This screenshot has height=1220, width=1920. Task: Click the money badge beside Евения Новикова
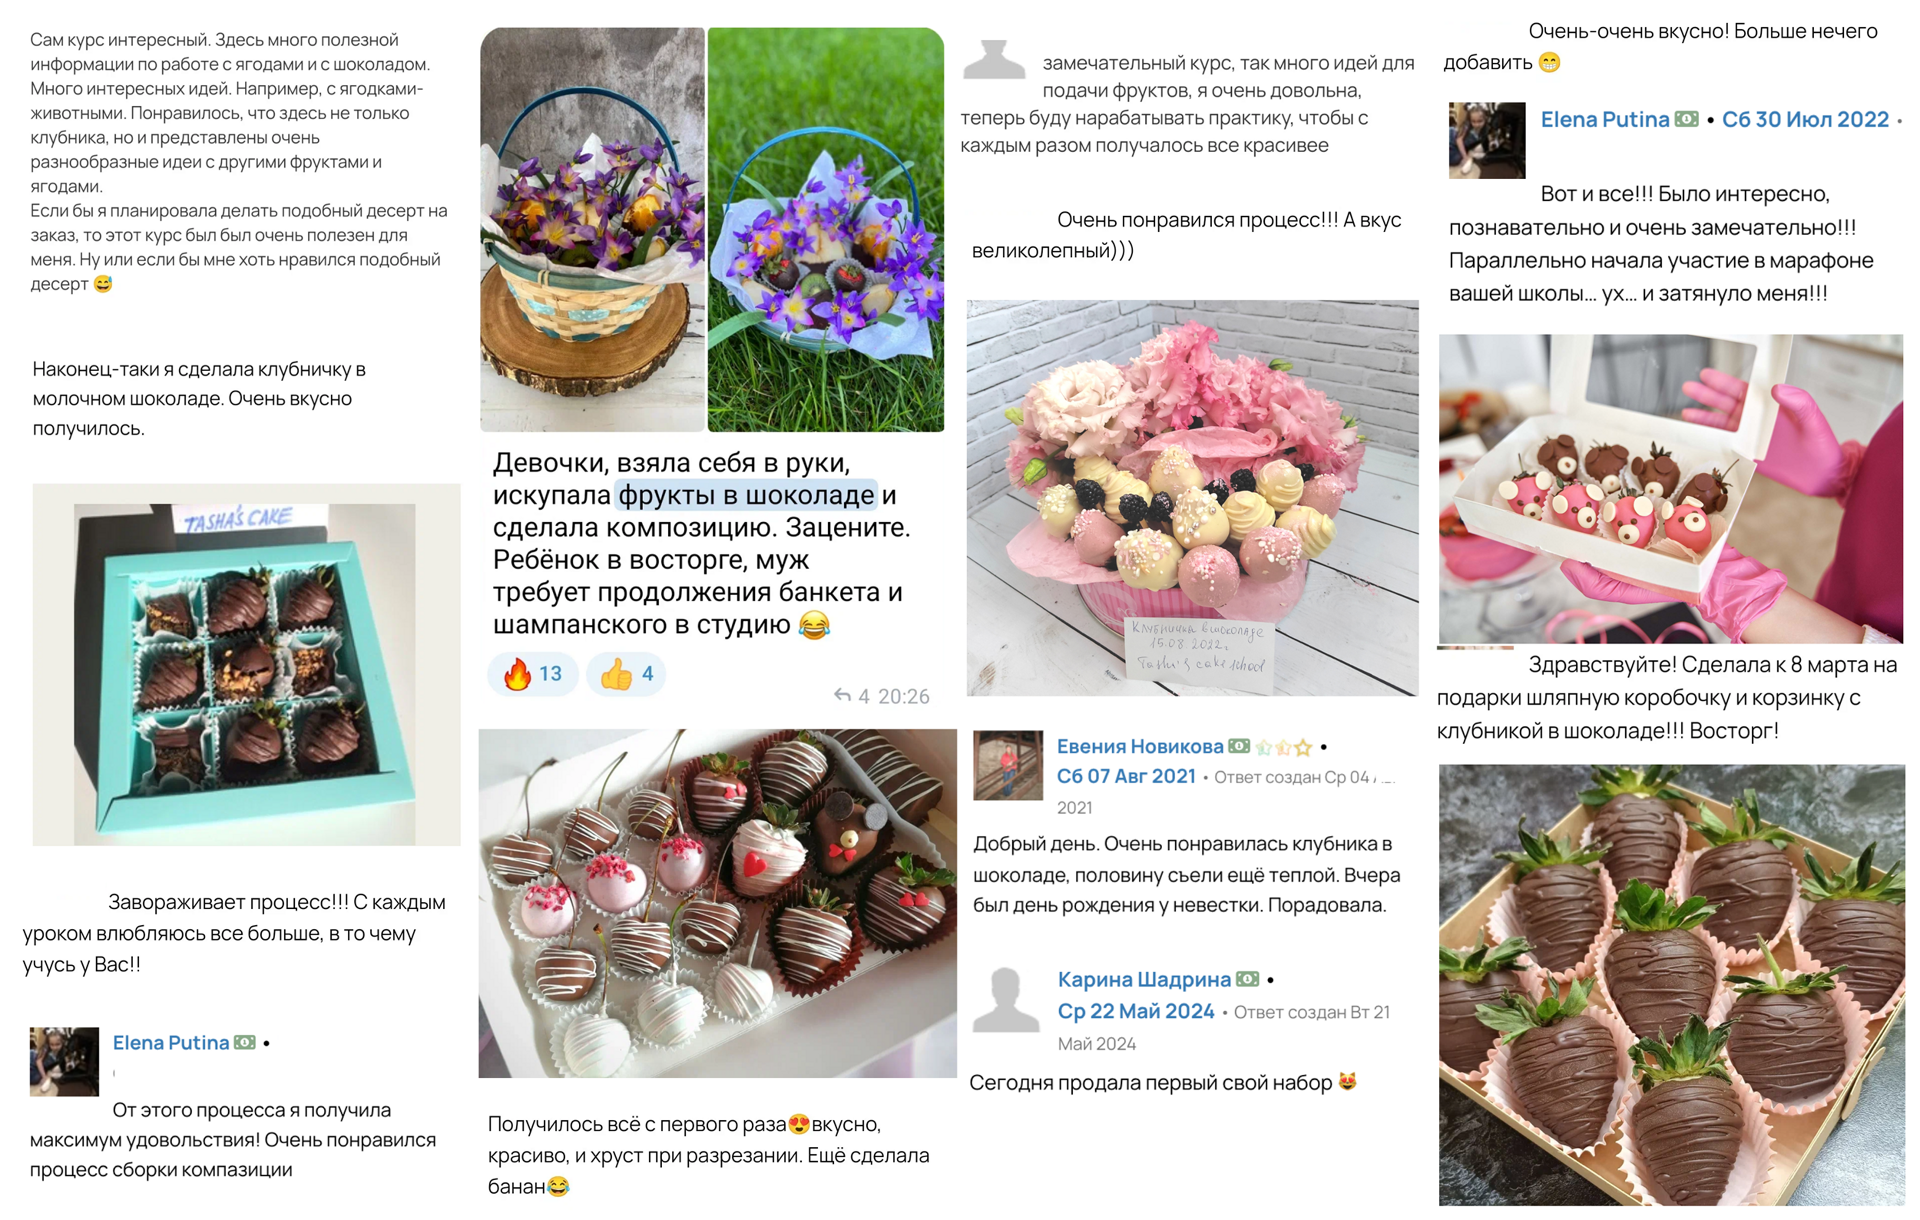(1239, 746)
